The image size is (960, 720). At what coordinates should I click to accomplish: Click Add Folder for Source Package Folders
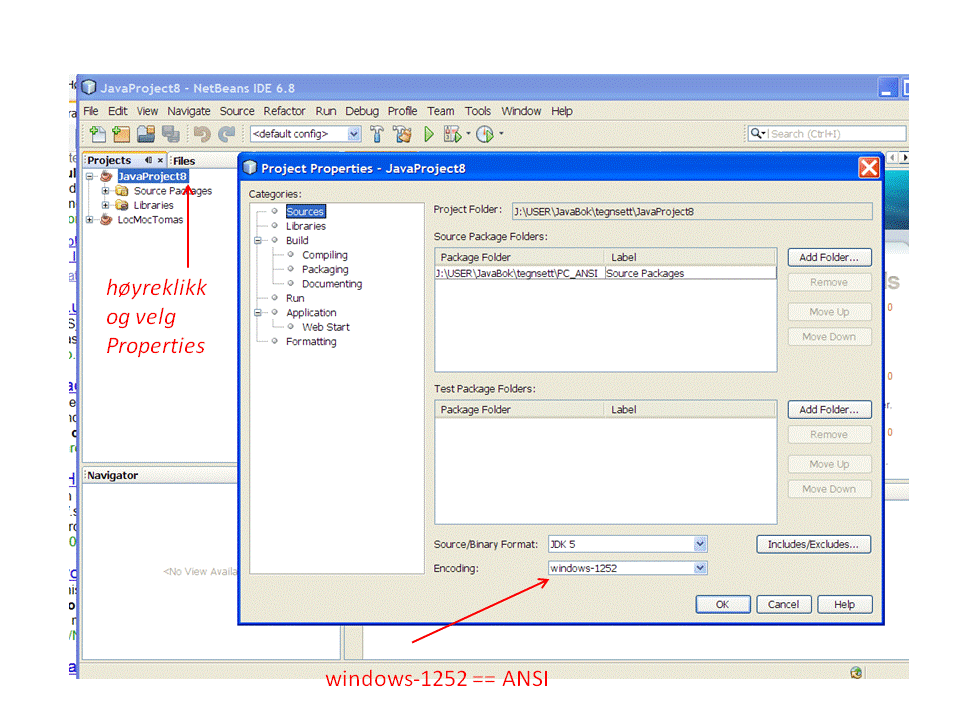829,257
